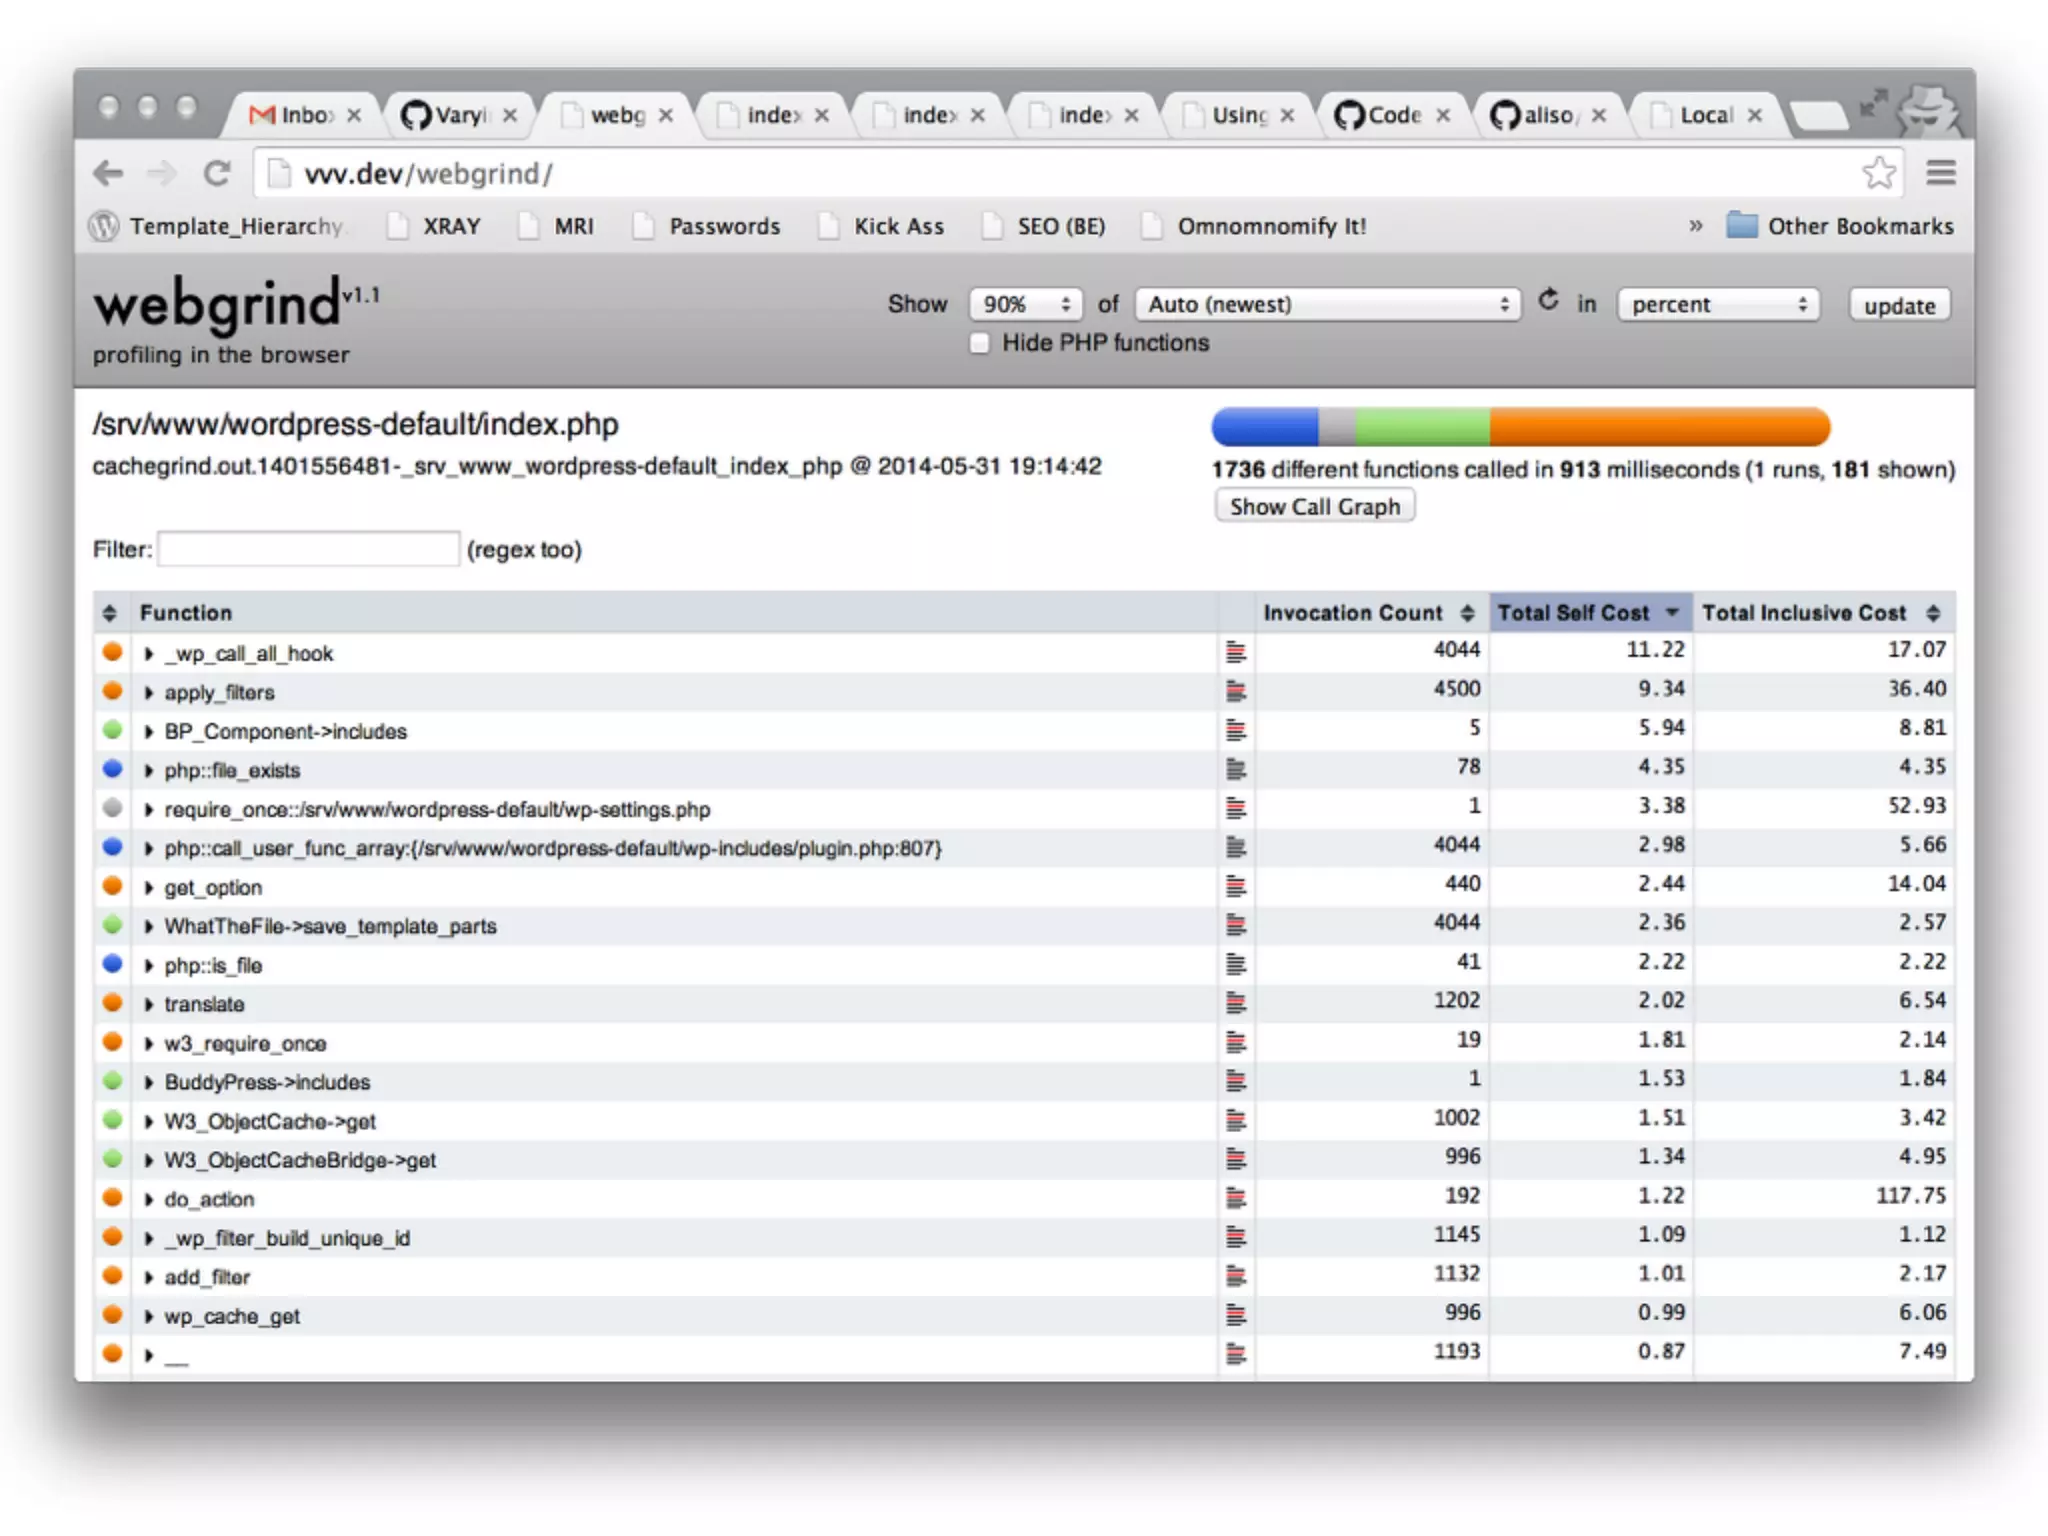Open the XRAY bookmark

click(436, 226)
